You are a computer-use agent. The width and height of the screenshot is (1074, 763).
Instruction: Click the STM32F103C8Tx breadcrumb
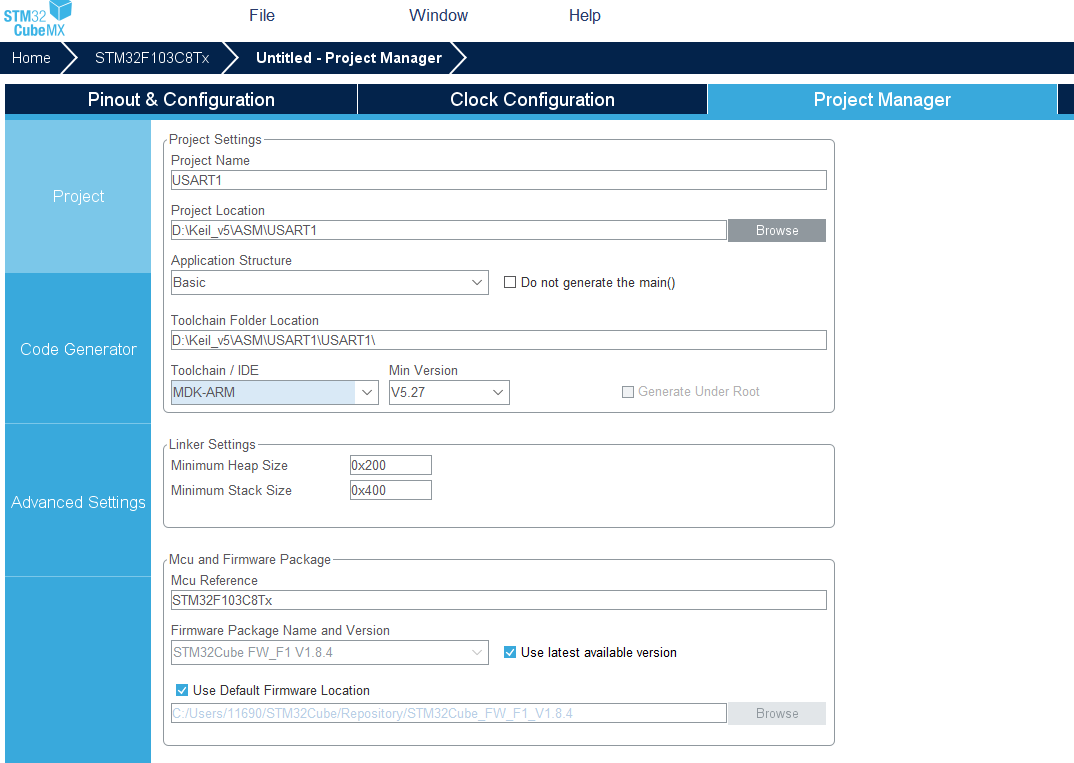[151, 58]
